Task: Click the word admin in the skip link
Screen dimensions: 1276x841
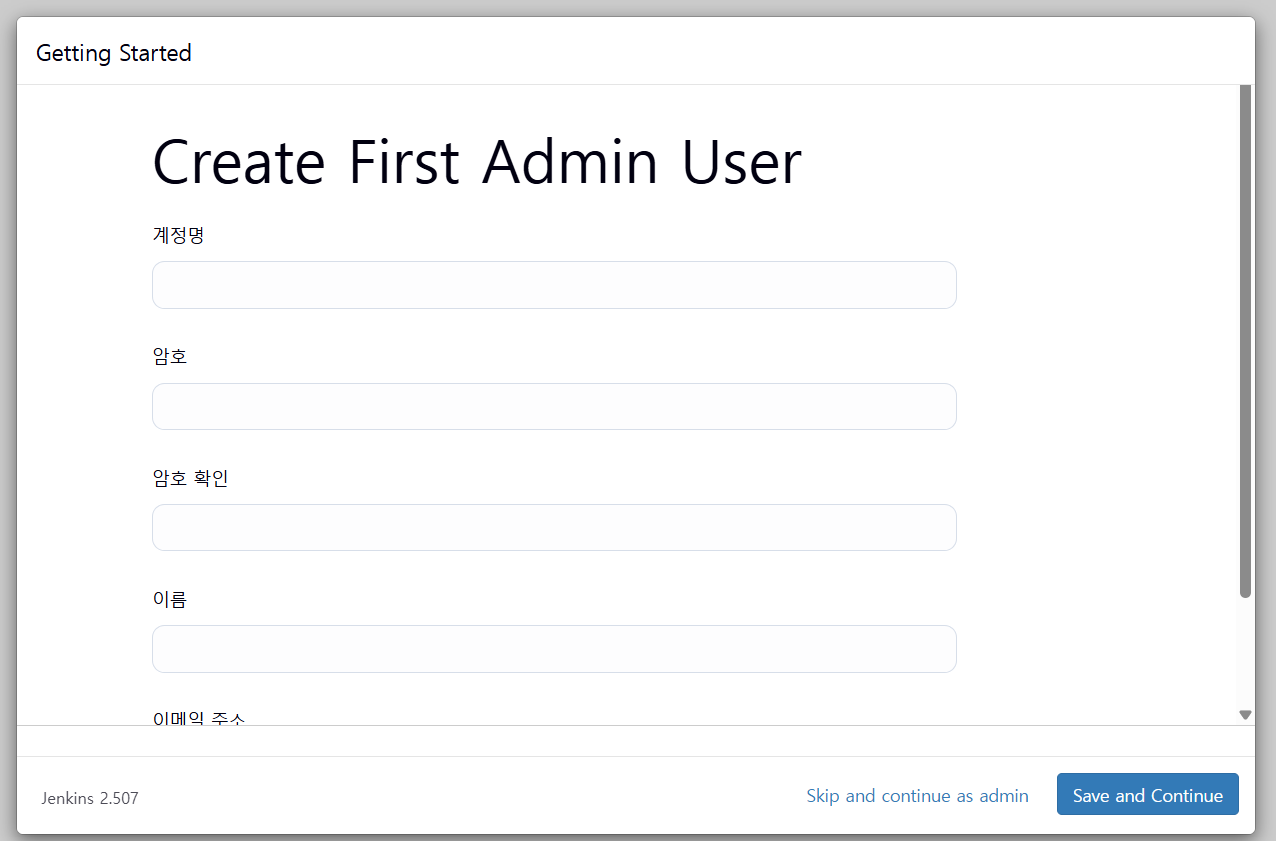Action: pyautogui.click(x=1004, y=796)
